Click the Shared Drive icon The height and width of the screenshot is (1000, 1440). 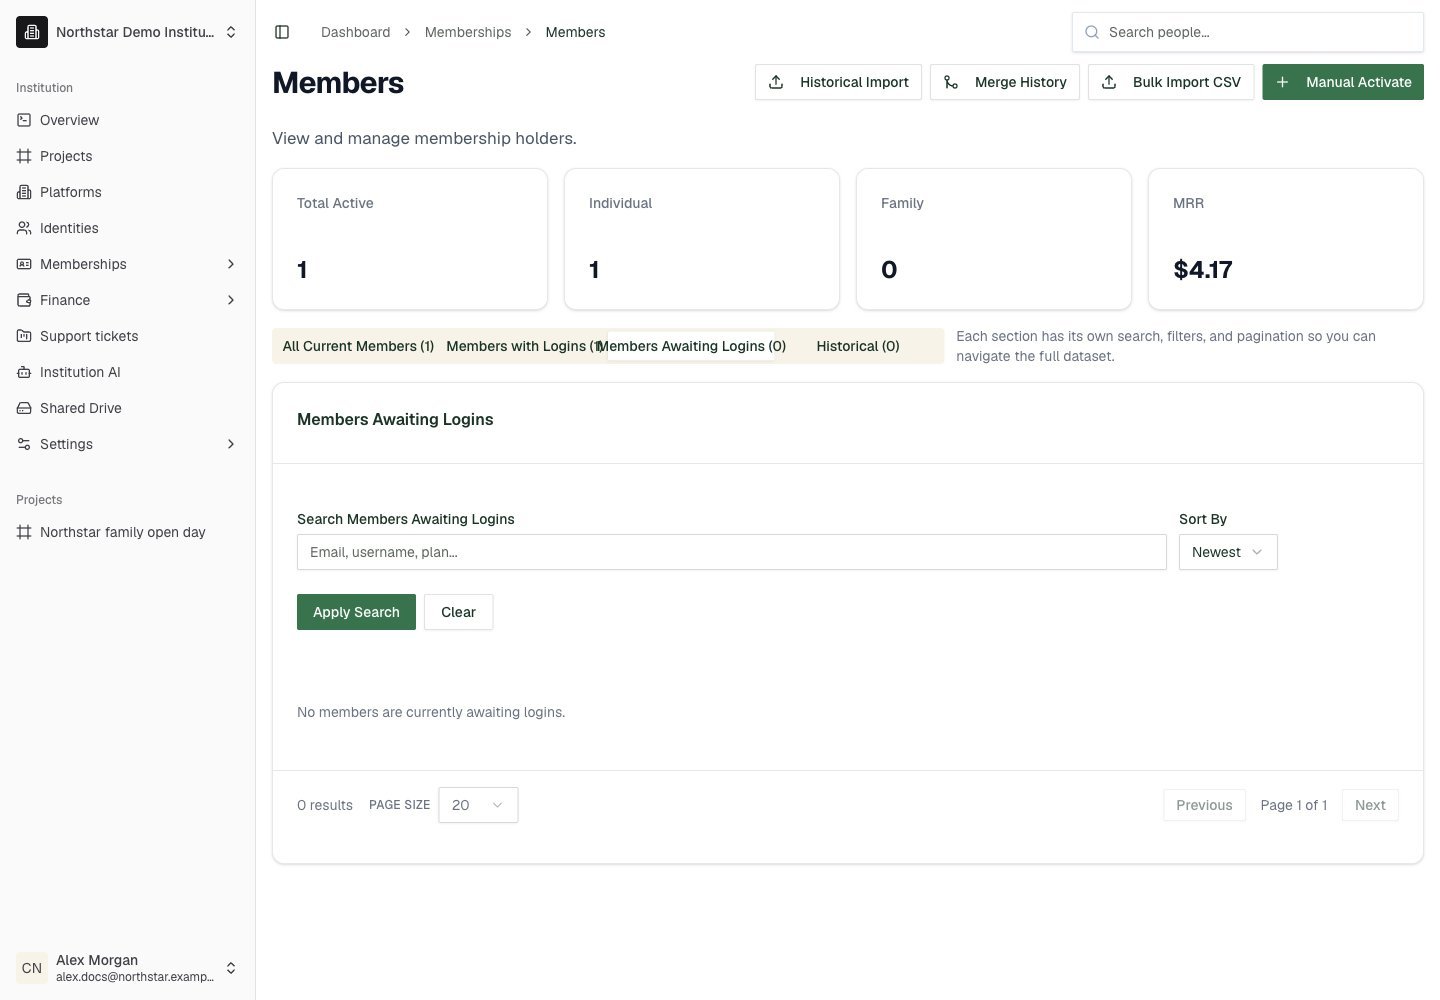pyautogui.click(x=24, y=408)
